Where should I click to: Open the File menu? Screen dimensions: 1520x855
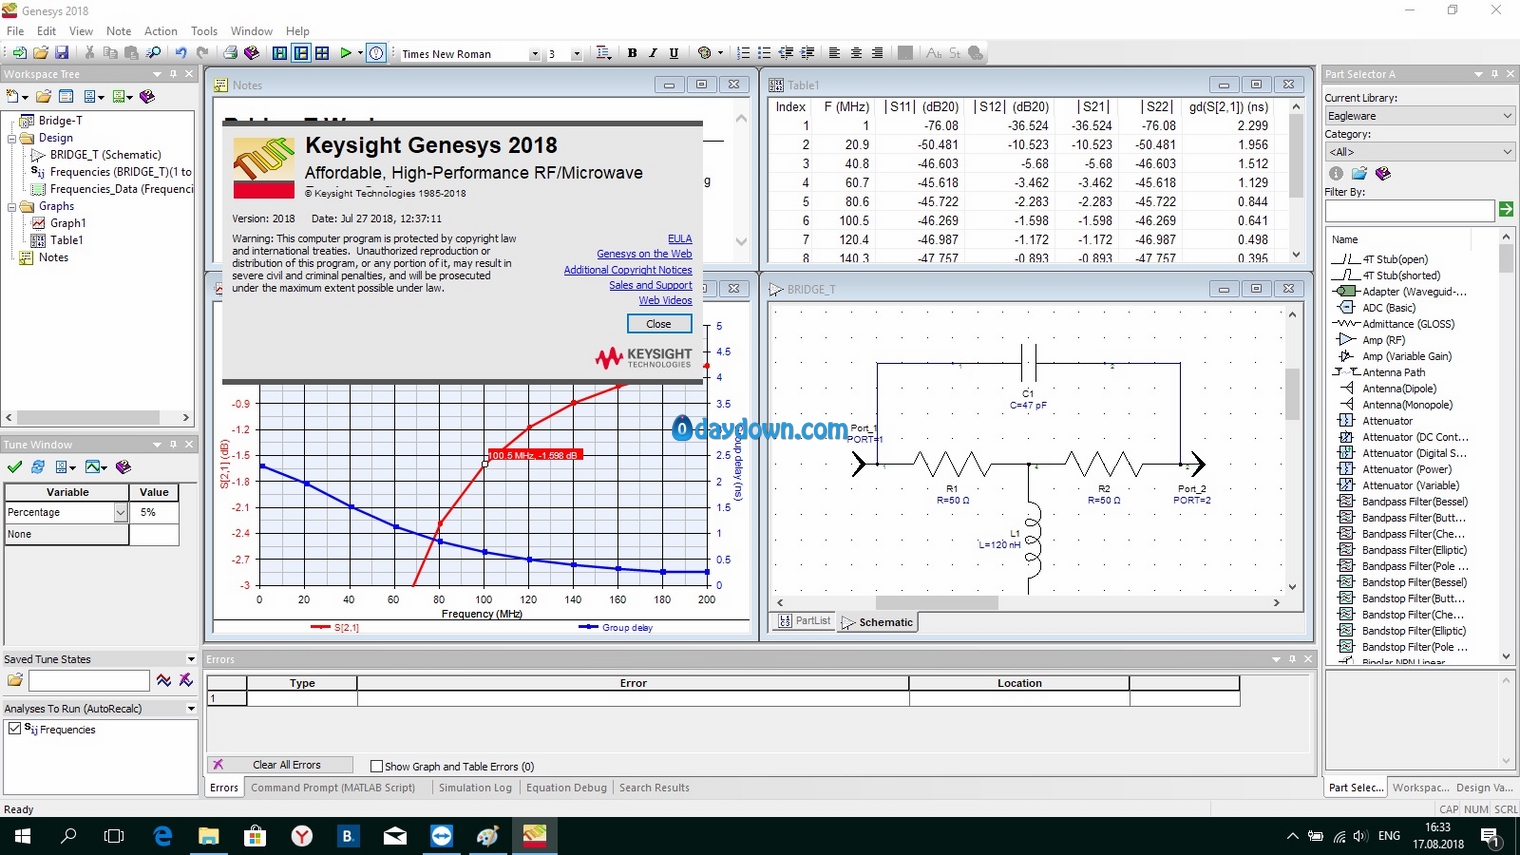pos(15,31)
